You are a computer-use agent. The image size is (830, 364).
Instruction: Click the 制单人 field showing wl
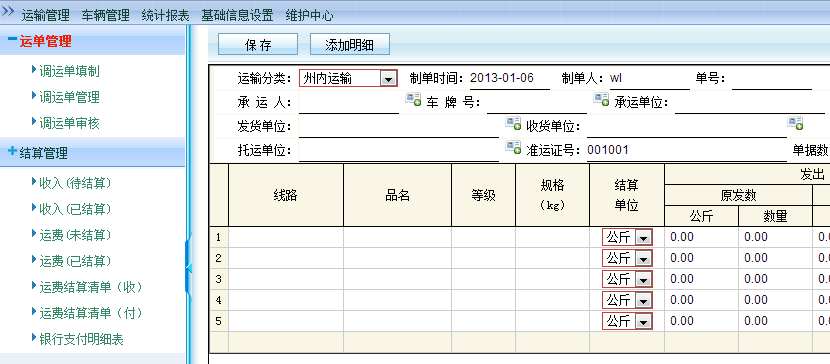tap(649, 79)
